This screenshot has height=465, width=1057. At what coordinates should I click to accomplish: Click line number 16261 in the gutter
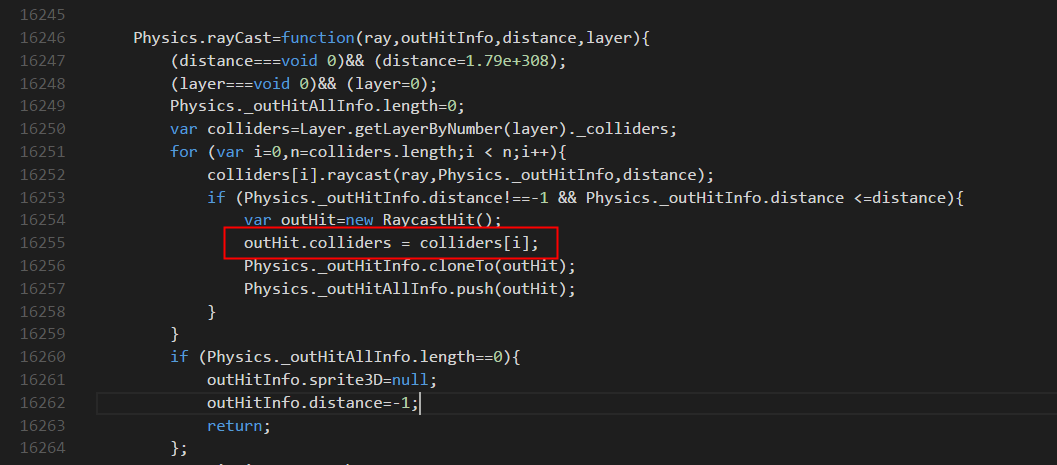[42, 379]
